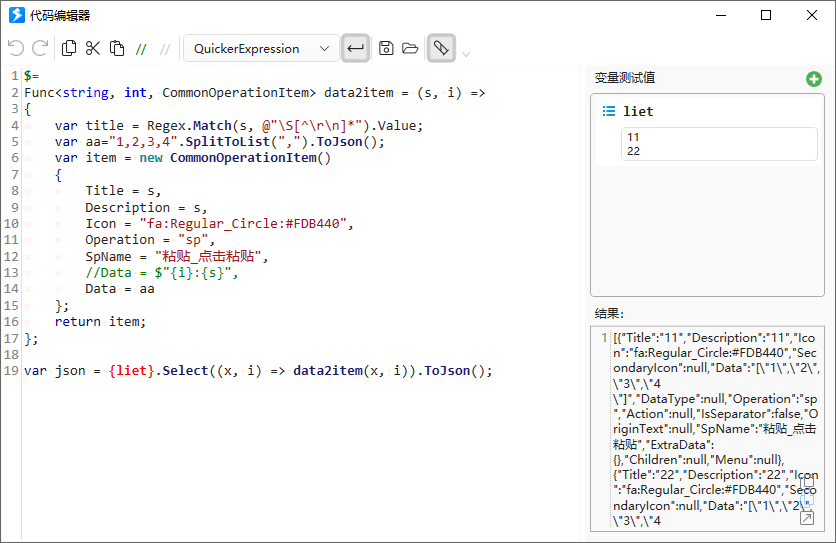
Task: Click the result JSON text area
Action: tap(713, 429)
